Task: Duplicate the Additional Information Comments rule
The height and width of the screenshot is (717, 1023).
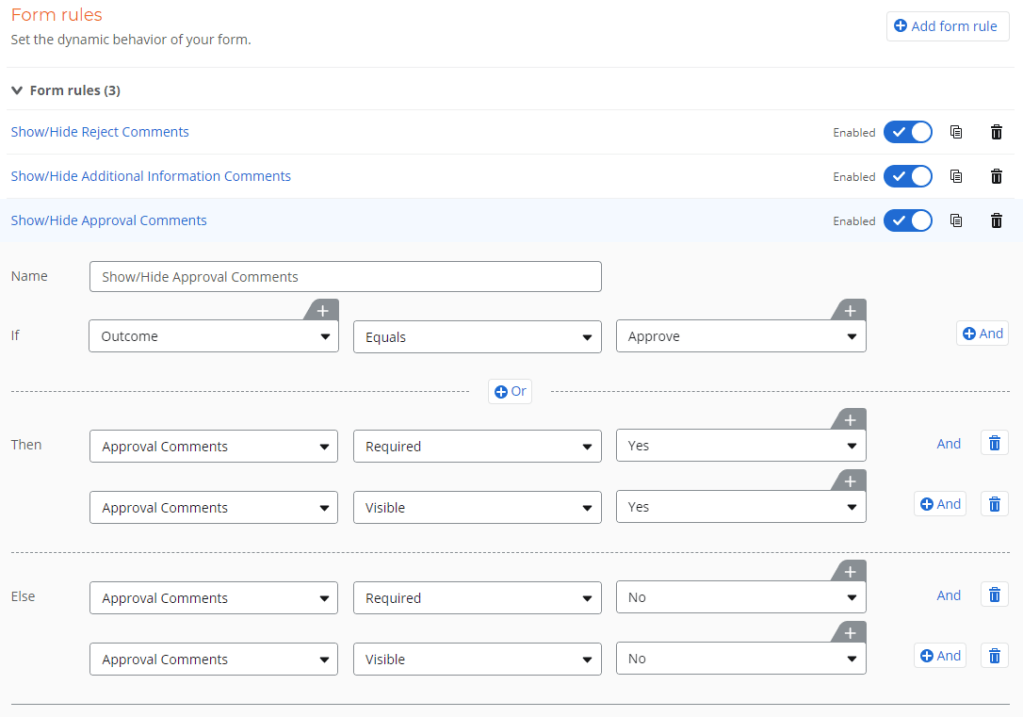Action: (x=956, y=176)
